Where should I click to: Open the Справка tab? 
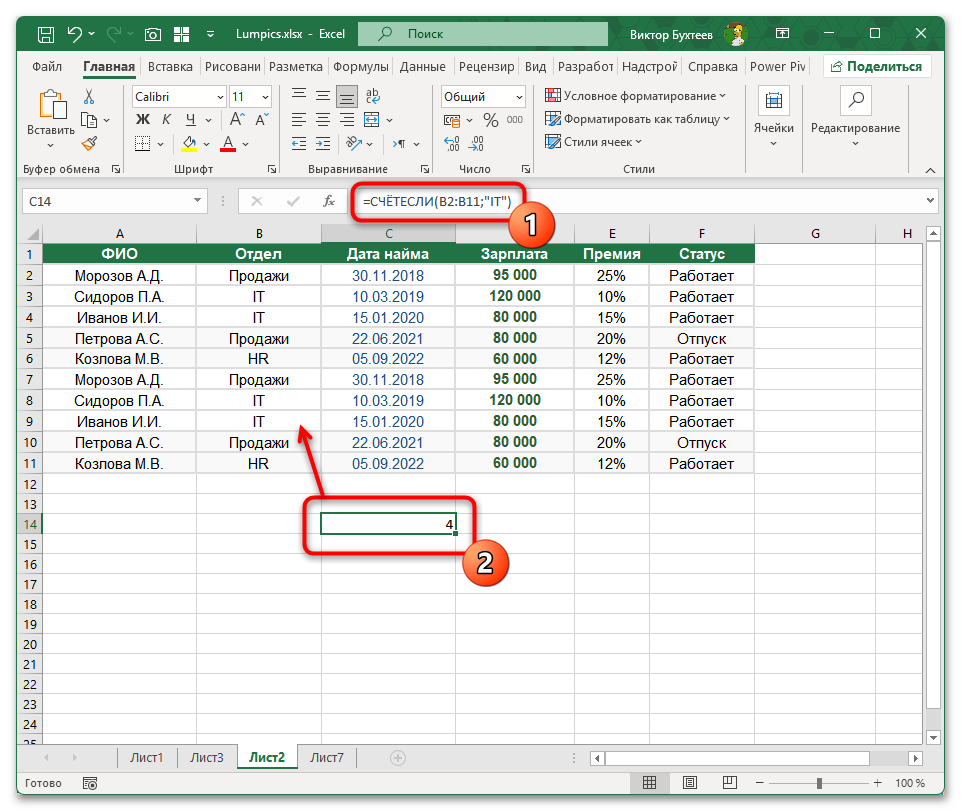pos(713,66)
